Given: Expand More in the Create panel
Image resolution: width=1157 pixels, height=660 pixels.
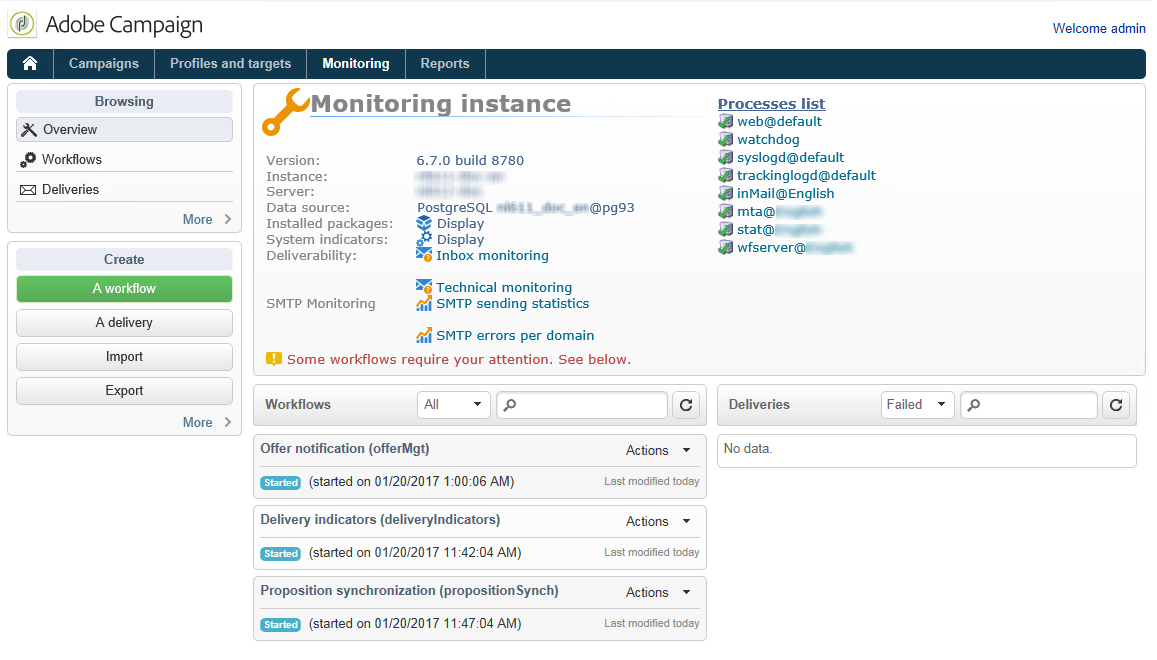Looking at the screenshot, I should tap(207, 422).
